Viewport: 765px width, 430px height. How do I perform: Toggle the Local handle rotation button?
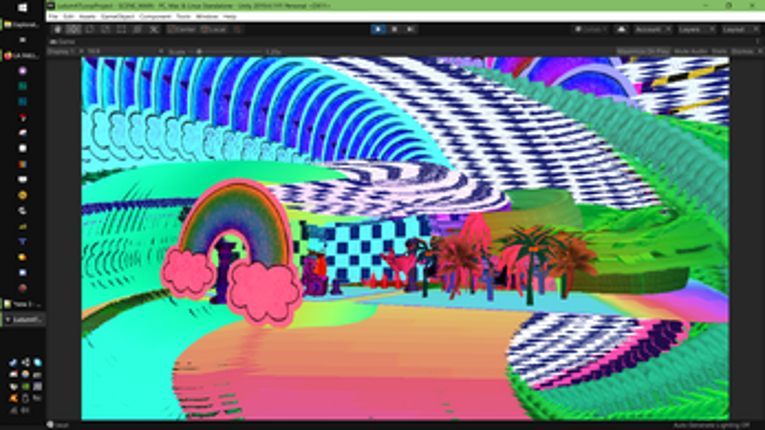[213, 29]
